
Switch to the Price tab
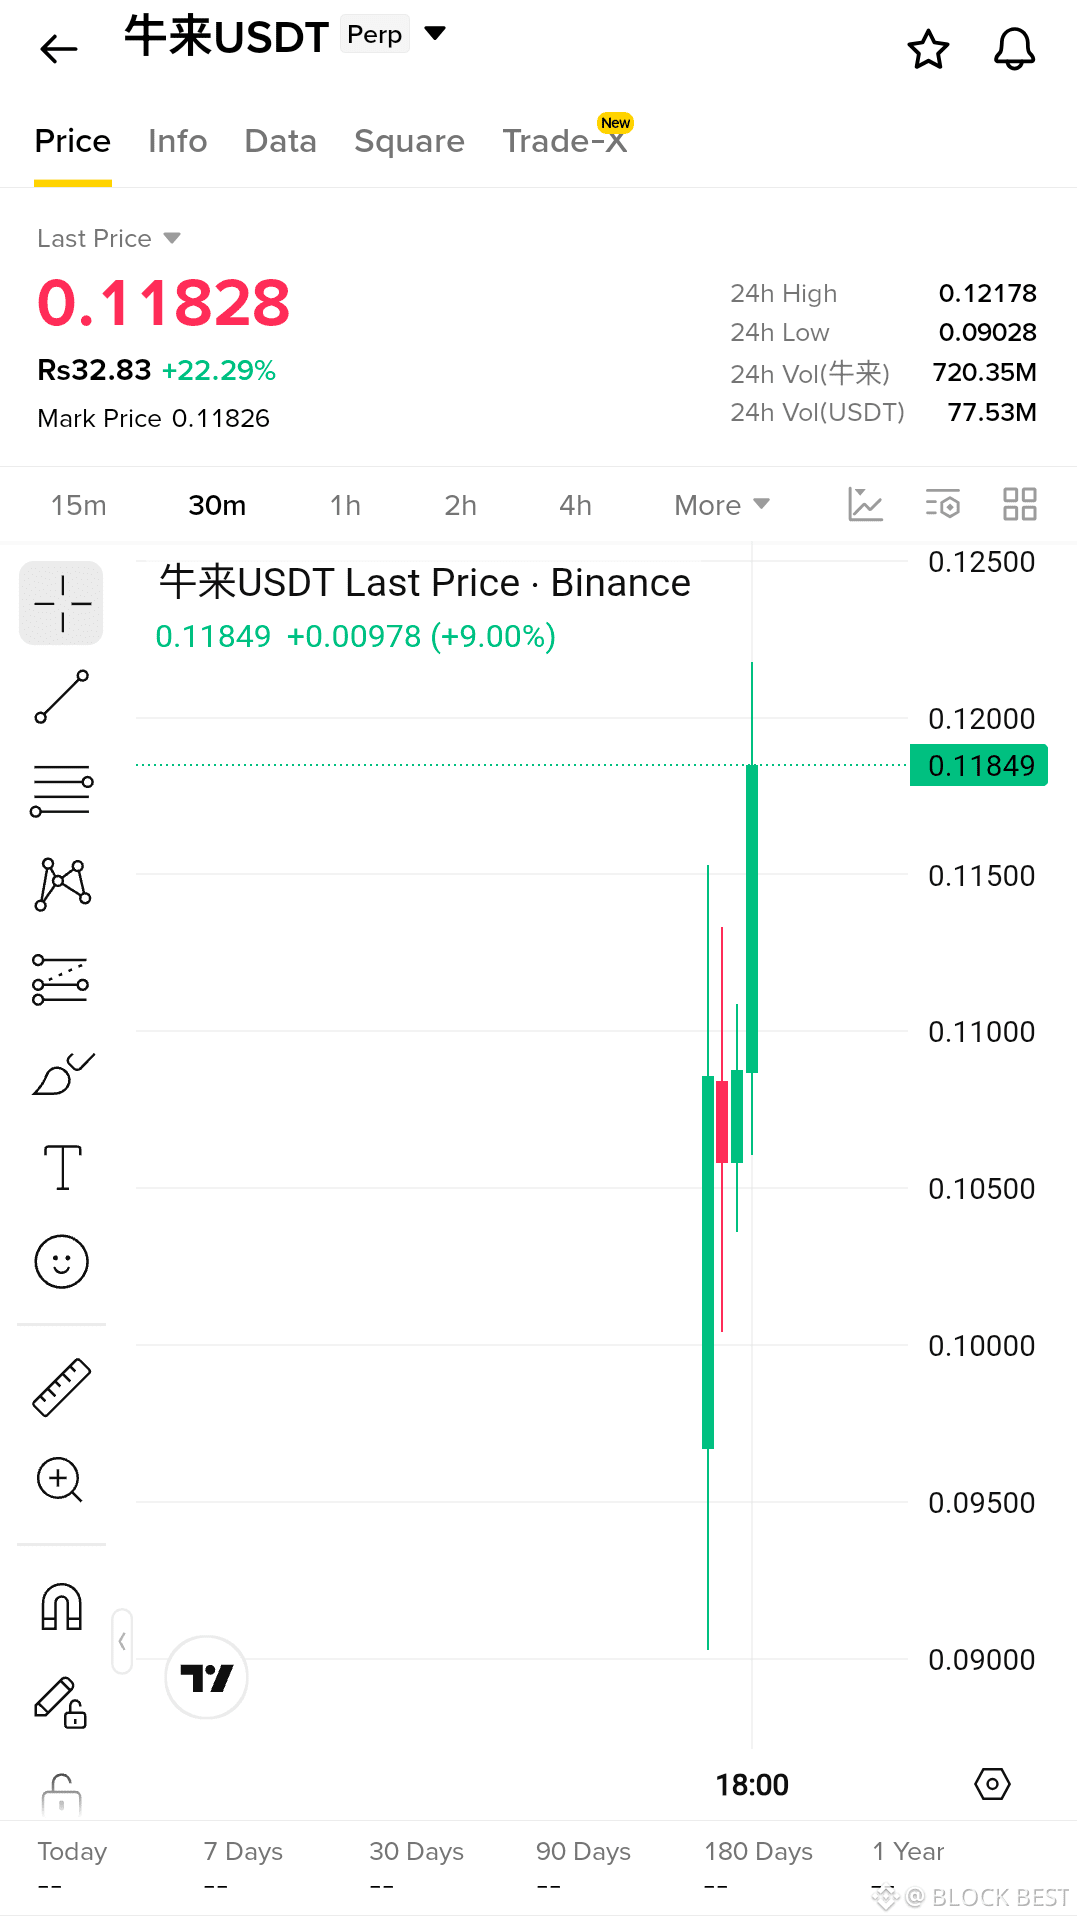72,141
